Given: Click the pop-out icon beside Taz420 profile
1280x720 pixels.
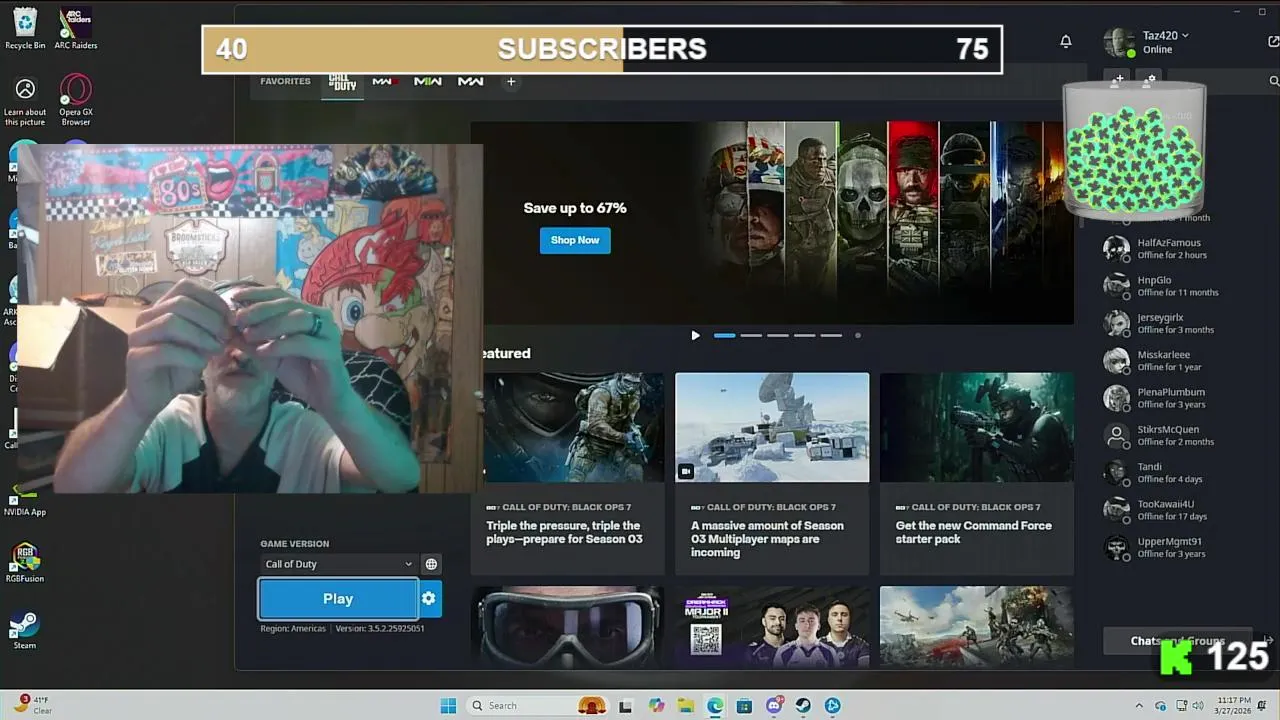Looking at the screenshot, I should [1273, 42].
